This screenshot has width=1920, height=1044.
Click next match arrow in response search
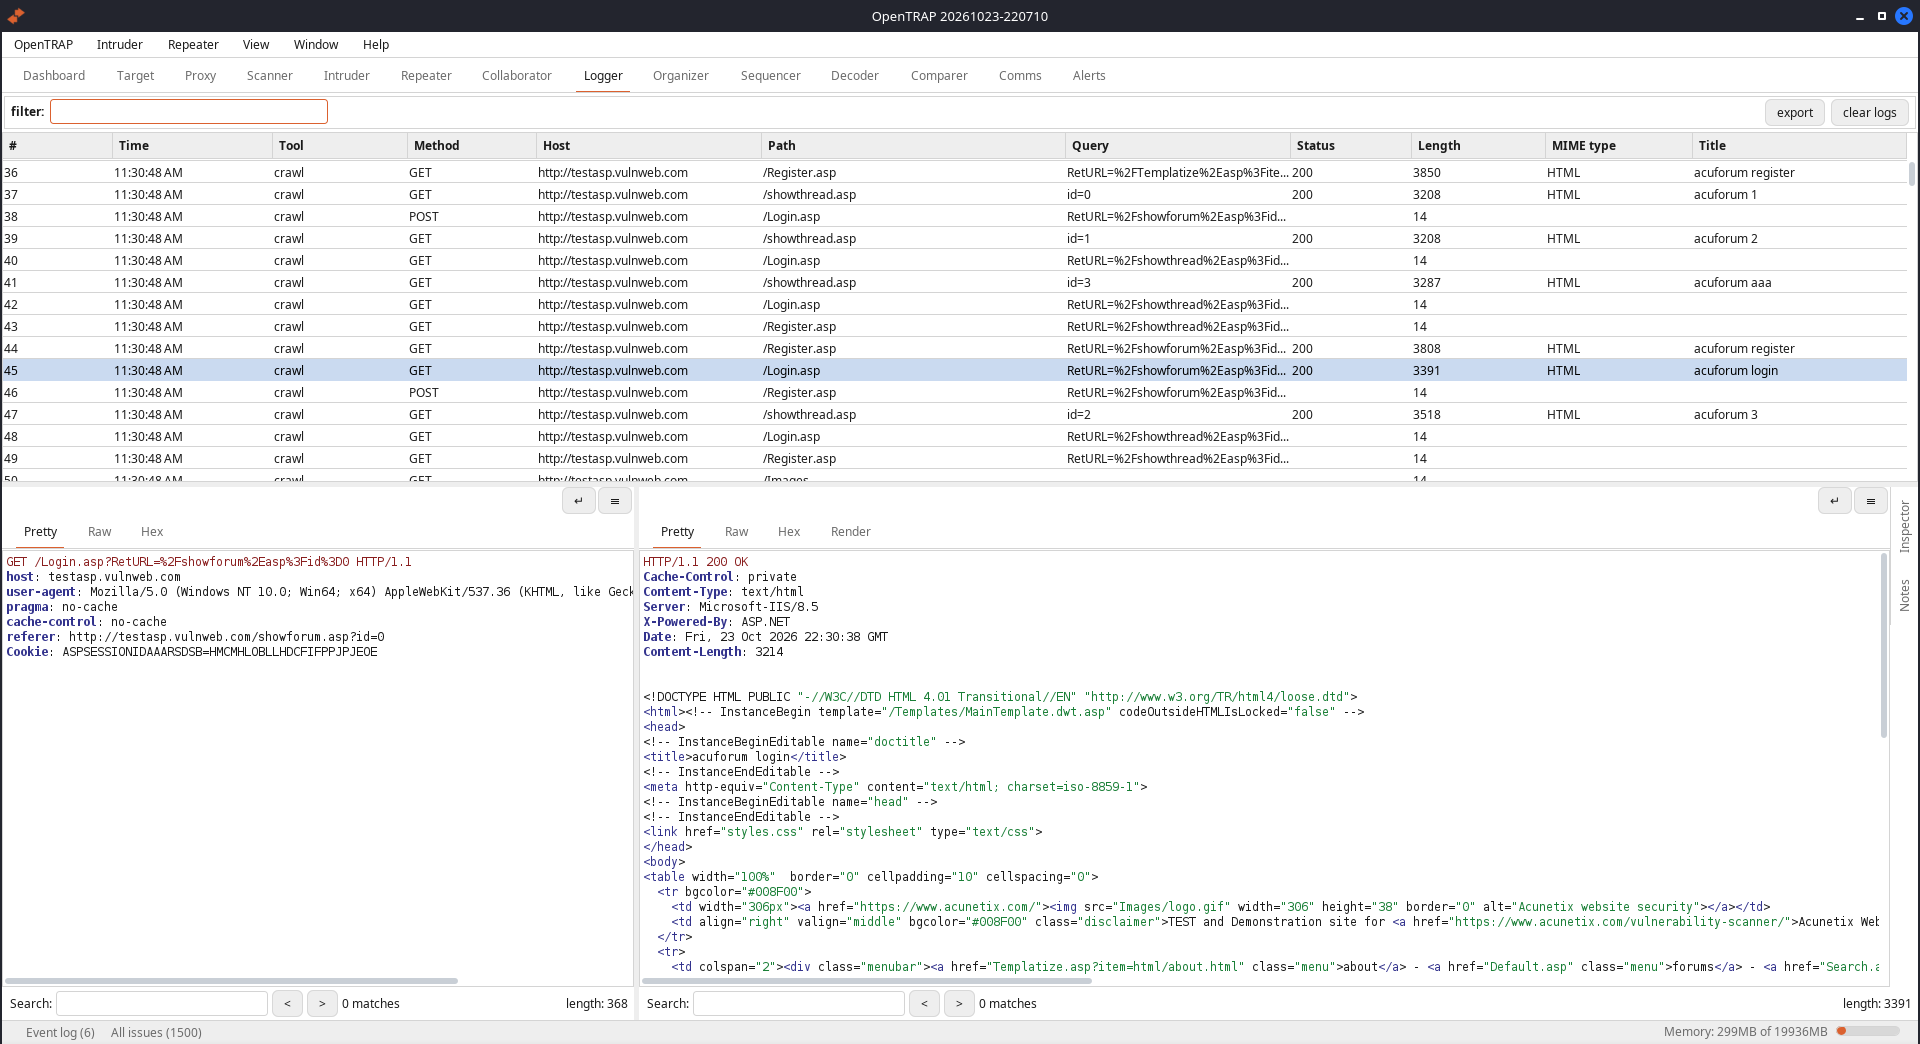[x=959, y=1003]
